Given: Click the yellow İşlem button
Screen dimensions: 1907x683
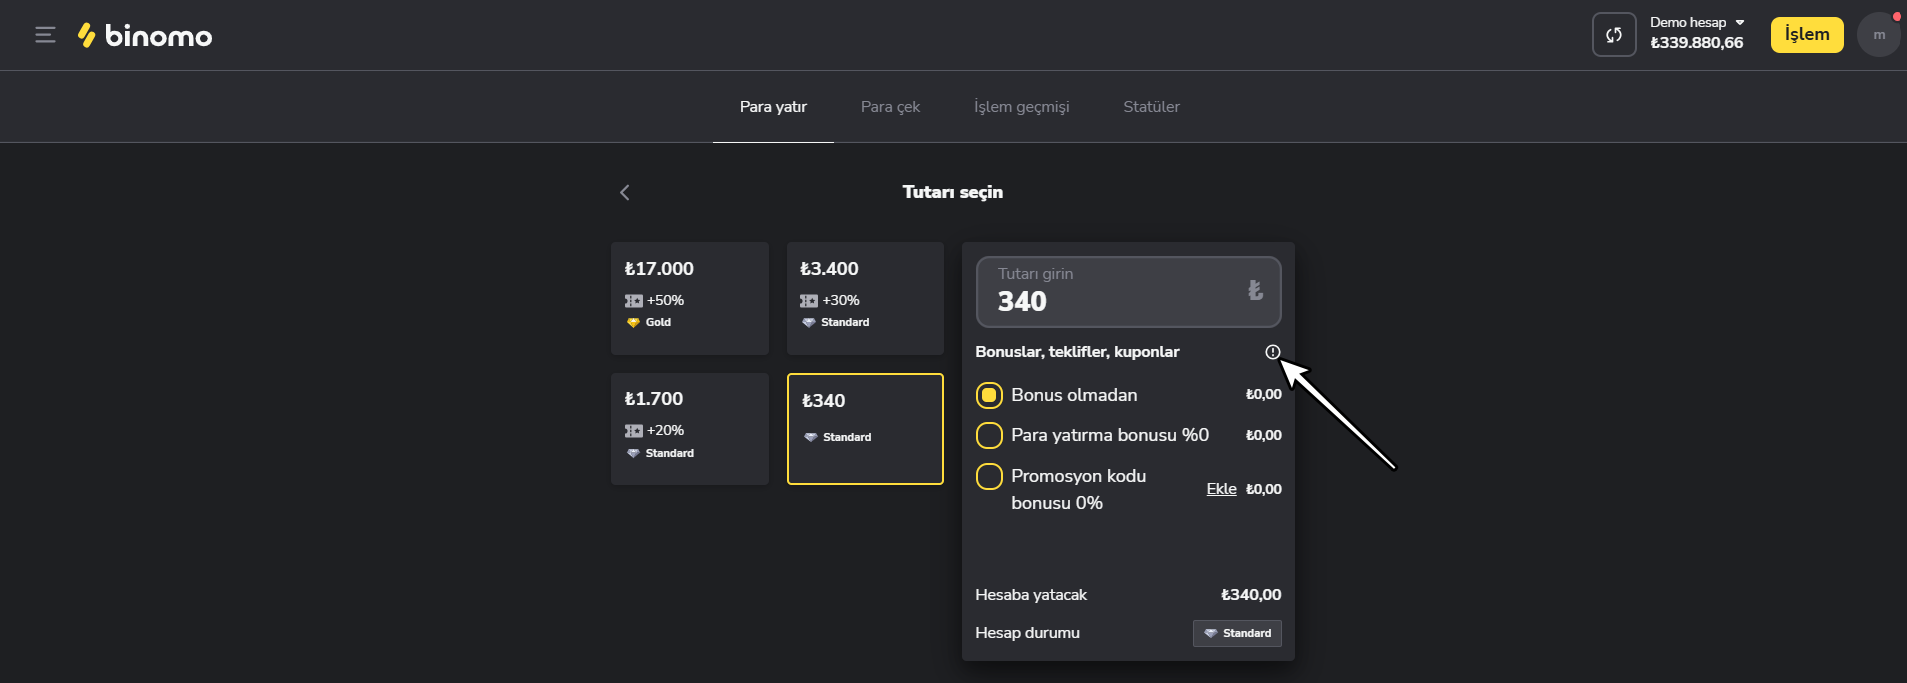Looking at the screenshot, I should tap(1806, 35).
